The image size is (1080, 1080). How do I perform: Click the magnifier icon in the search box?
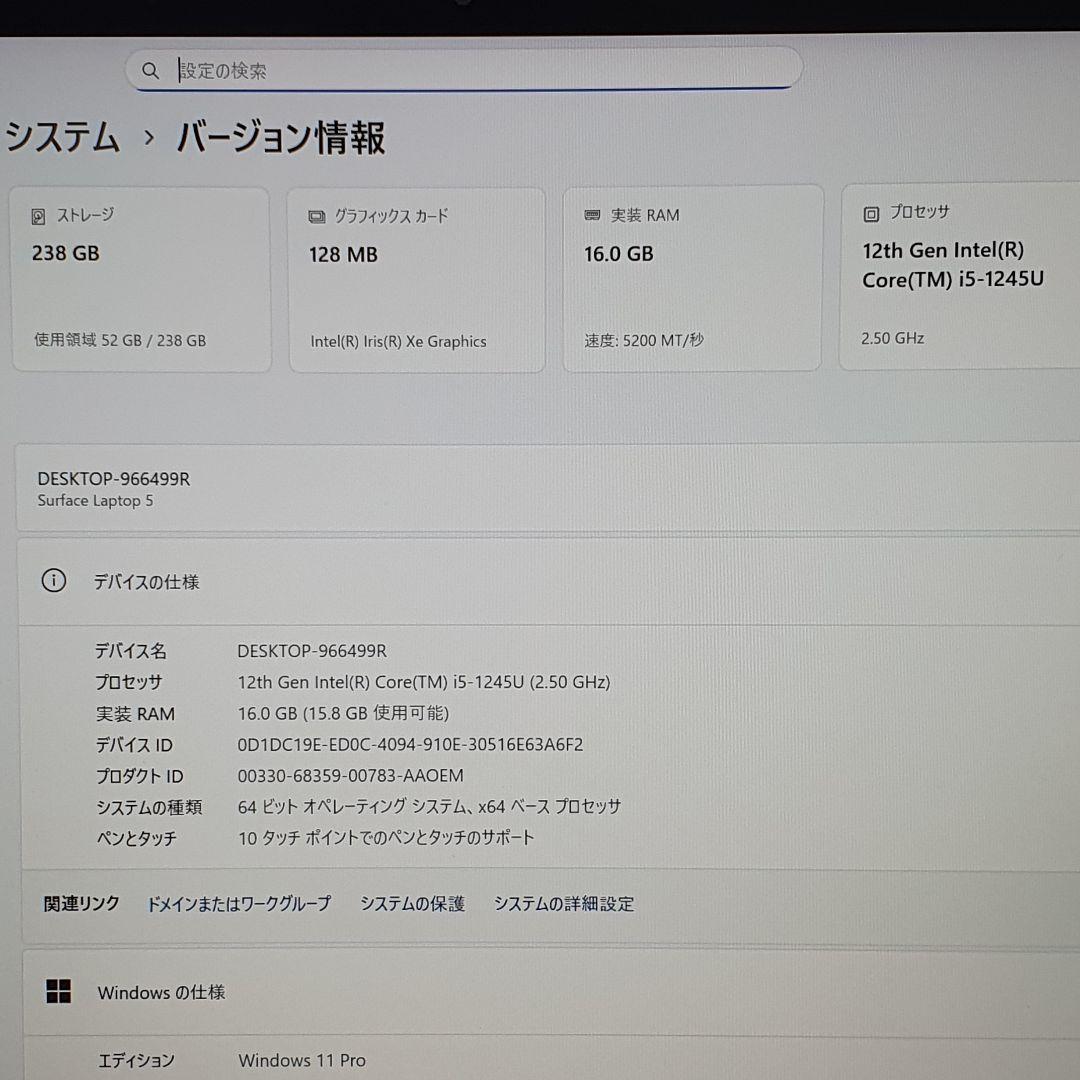point(151,70)
